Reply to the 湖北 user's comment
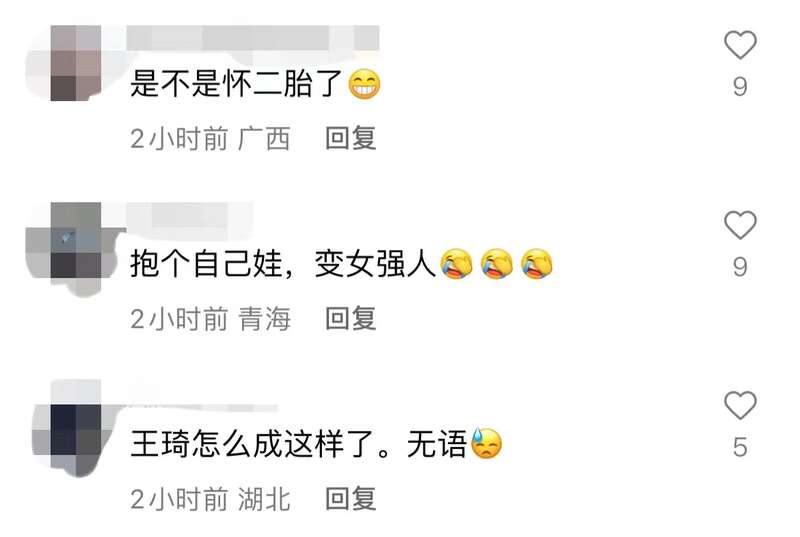This screenshot has width=800, height=537. point(351,499)
